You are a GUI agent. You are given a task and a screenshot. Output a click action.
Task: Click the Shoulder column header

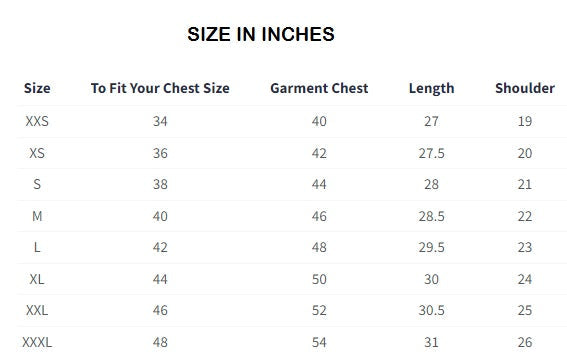pos(525,88)
